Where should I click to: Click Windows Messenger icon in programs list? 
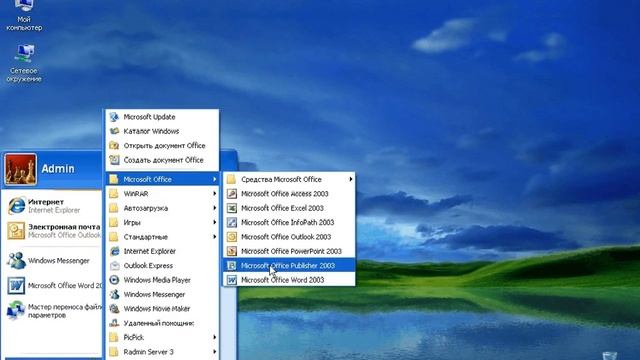pos(114,294)
